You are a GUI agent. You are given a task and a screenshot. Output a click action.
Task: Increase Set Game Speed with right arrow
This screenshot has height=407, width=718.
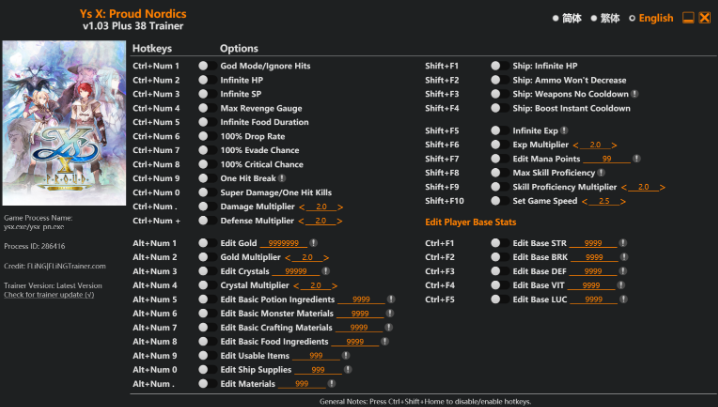(623, 201)
